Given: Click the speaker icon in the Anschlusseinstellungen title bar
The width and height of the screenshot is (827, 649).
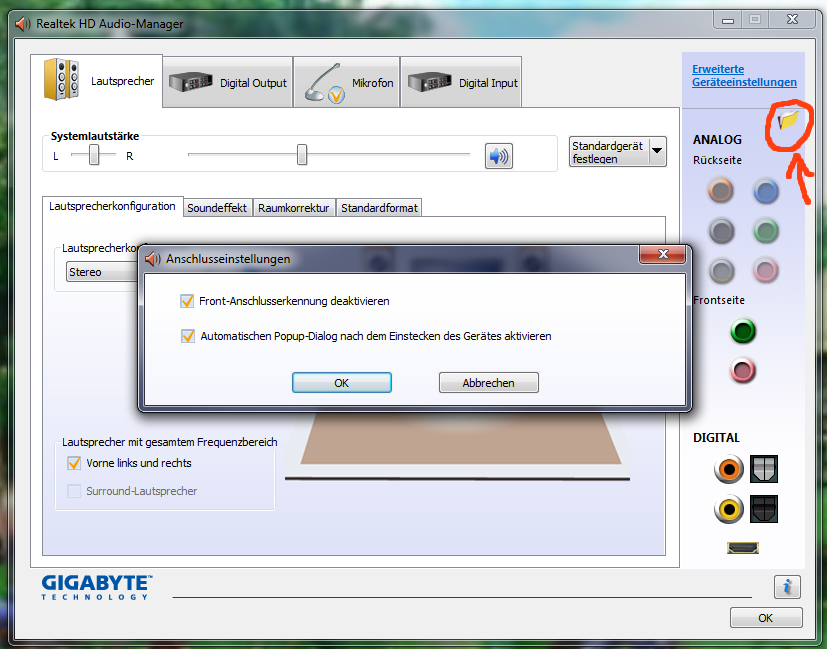Looking at the screenshot, I should [x=152, y=259].
